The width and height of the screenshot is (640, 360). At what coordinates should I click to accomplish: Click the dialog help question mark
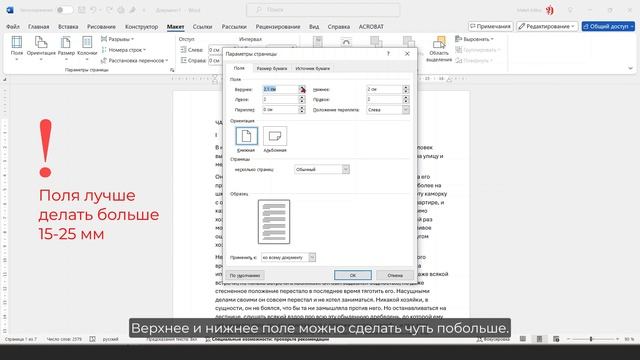coord(388,53)
